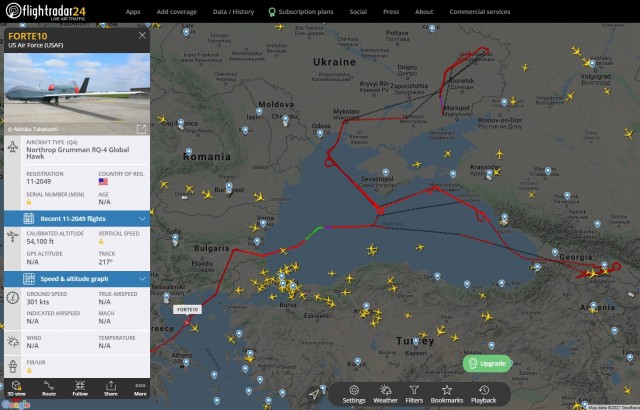Click the FORTE10 callsign heading in the panel
This screenshot has width=640, height=410.
point(28,36)
